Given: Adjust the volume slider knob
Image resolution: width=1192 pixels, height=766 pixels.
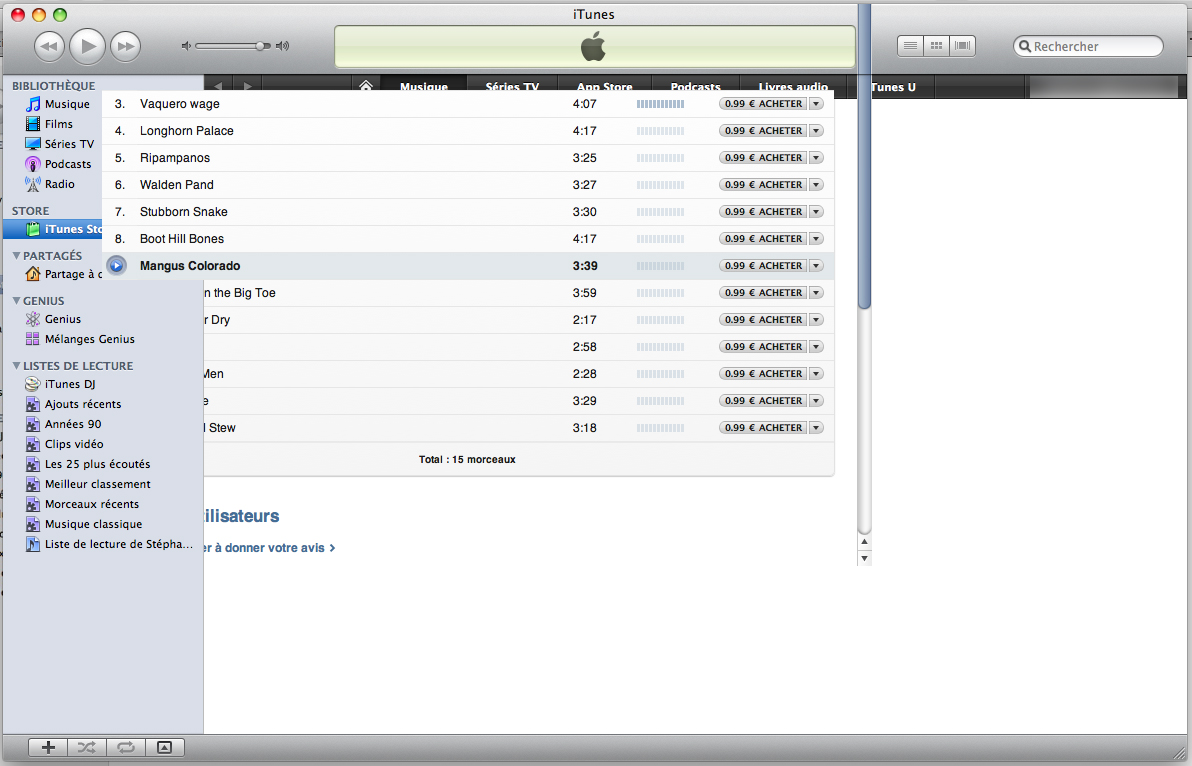Looking at the screenshot, I should [260, 46].
